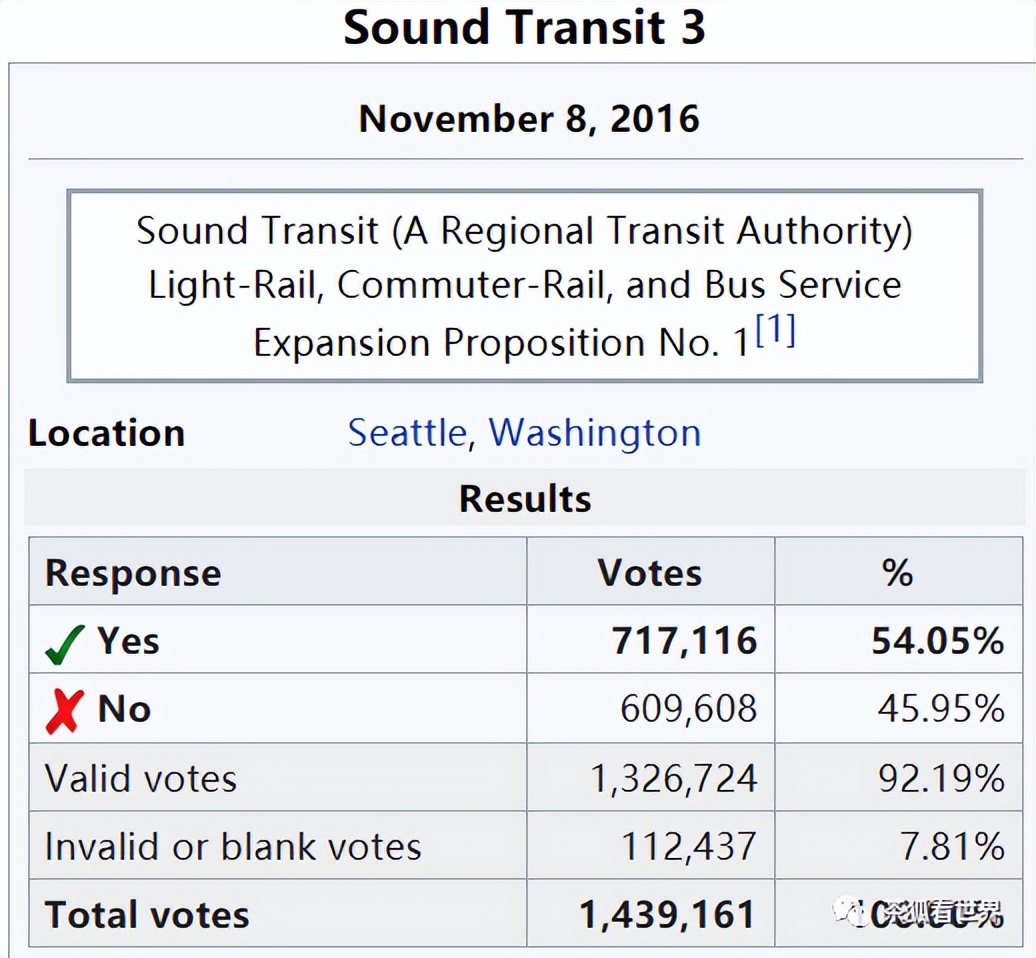The height and width of the screenshot is (958, 1036).
Task: Click the Valid votes total 1,326,724
Action: pos(674,778)
